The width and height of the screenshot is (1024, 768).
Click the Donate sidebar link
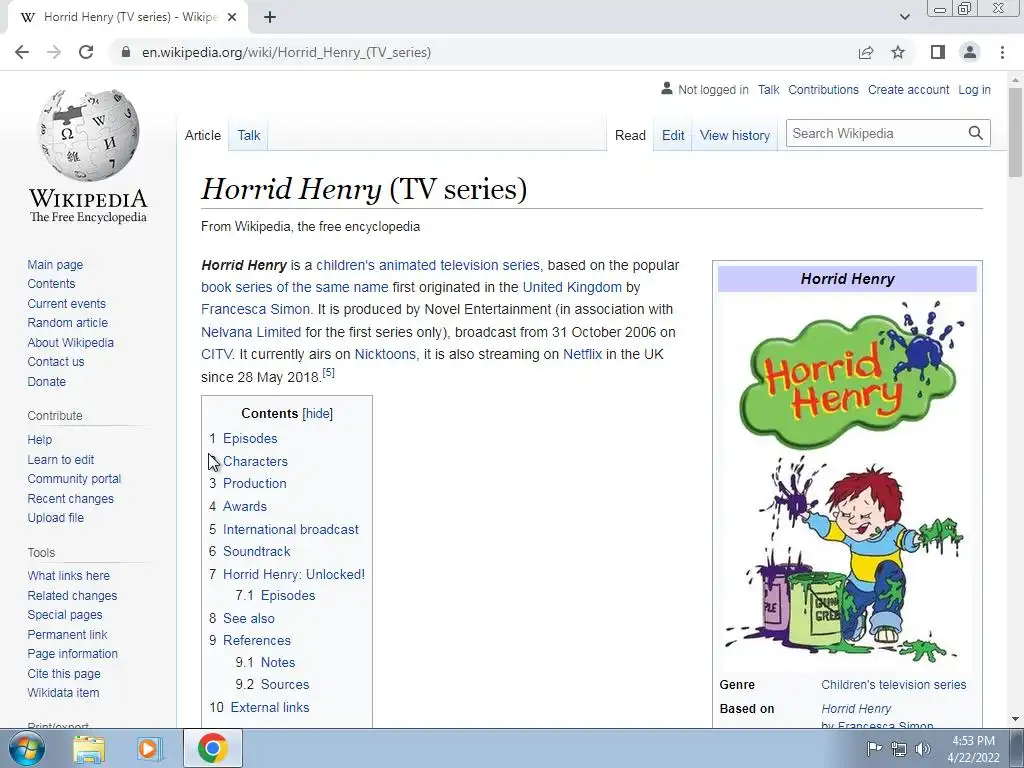tap(46, 381)
